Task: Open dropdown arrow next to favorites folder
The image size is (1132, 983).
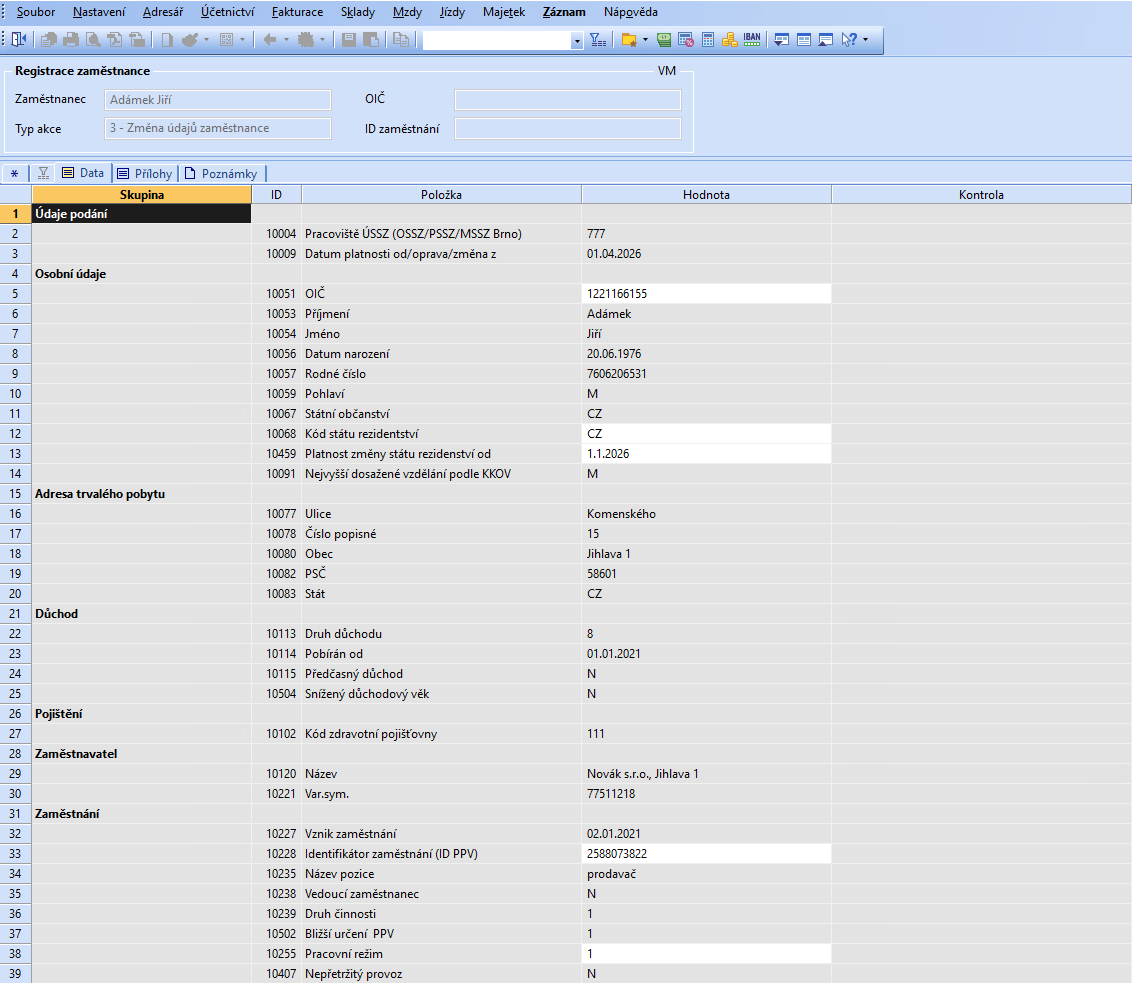Action: click(645, 41)
